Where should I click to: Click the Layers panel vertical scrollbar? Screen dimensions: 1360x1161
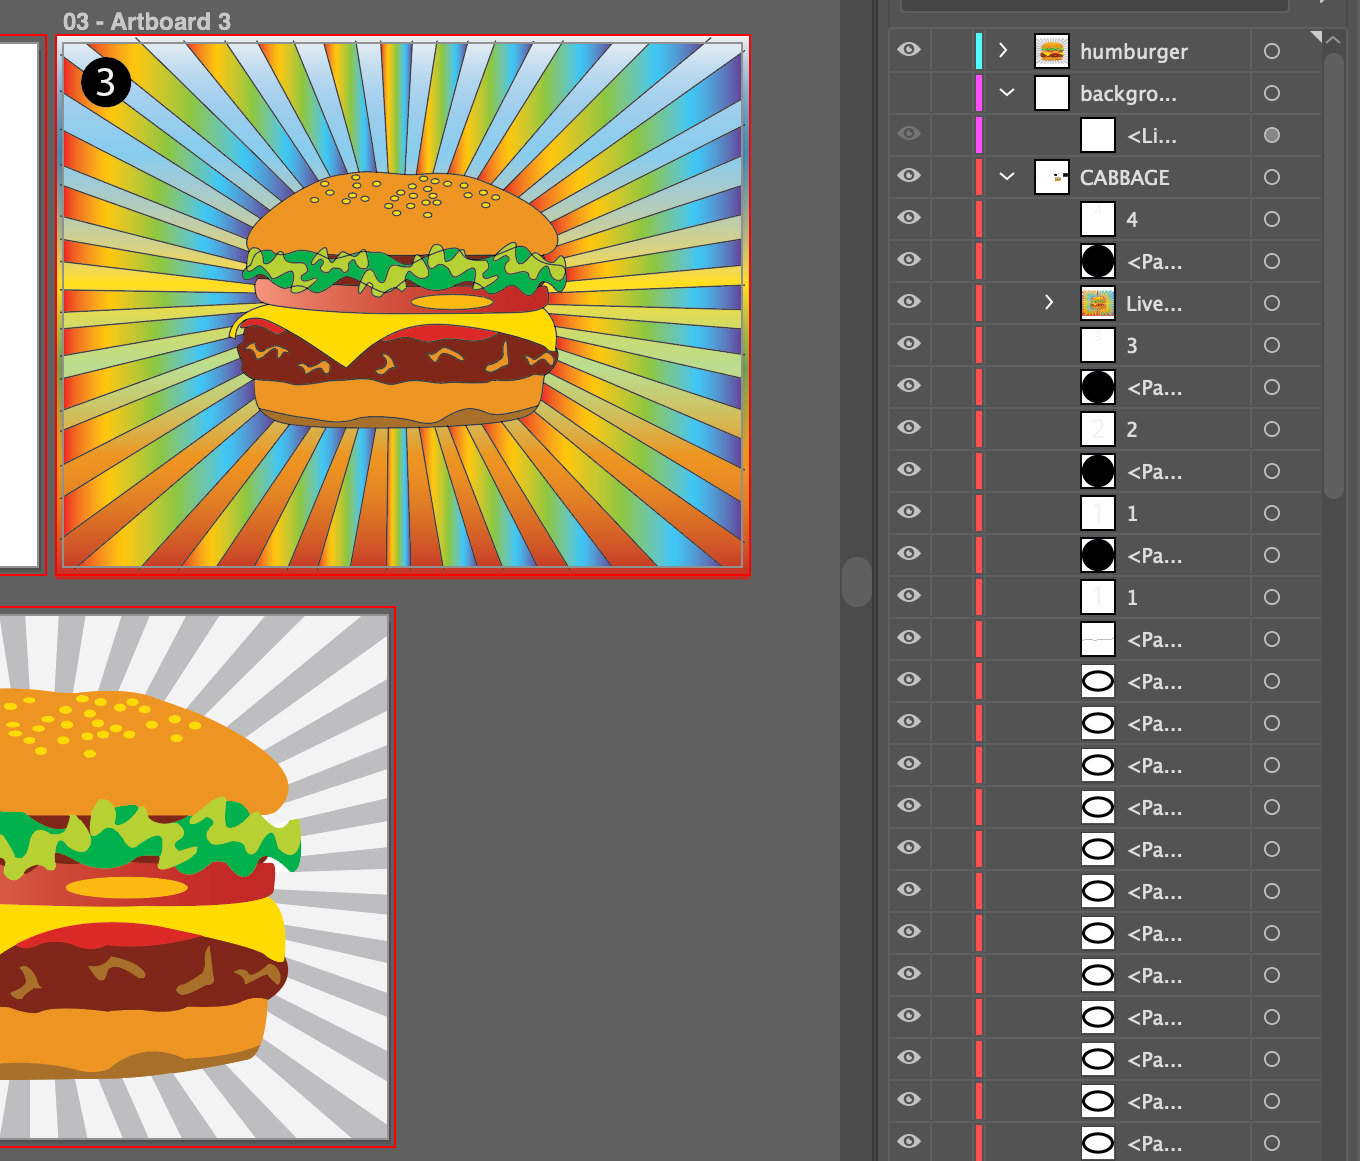point(1333,275)
